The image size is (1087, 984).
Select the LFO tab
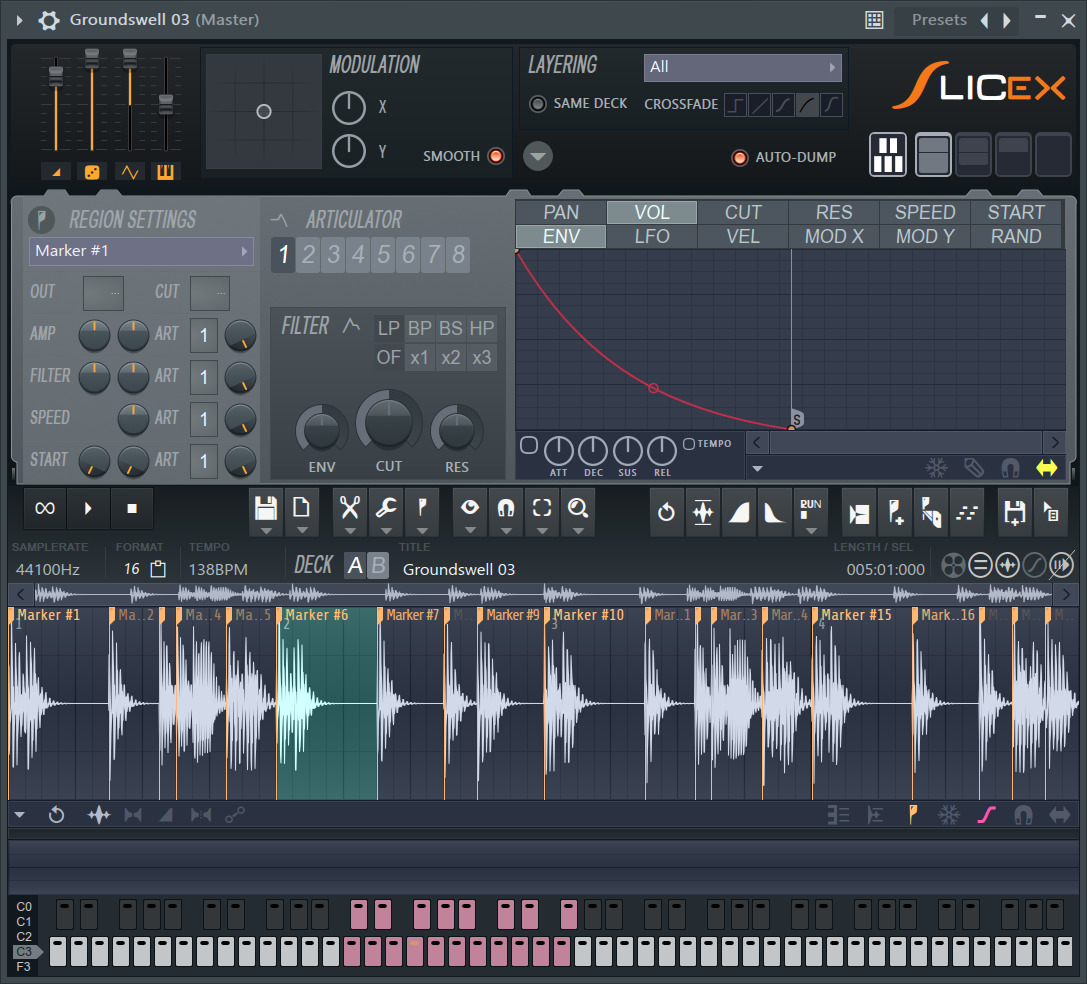pyautogui.click(x=652, y=236)
